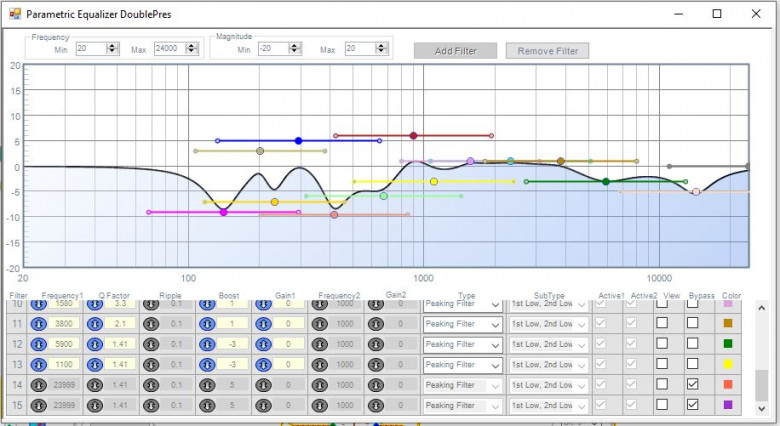Click the Frequency1 knob in filter row 13
The image size is (780, 426).
point(38,365)
